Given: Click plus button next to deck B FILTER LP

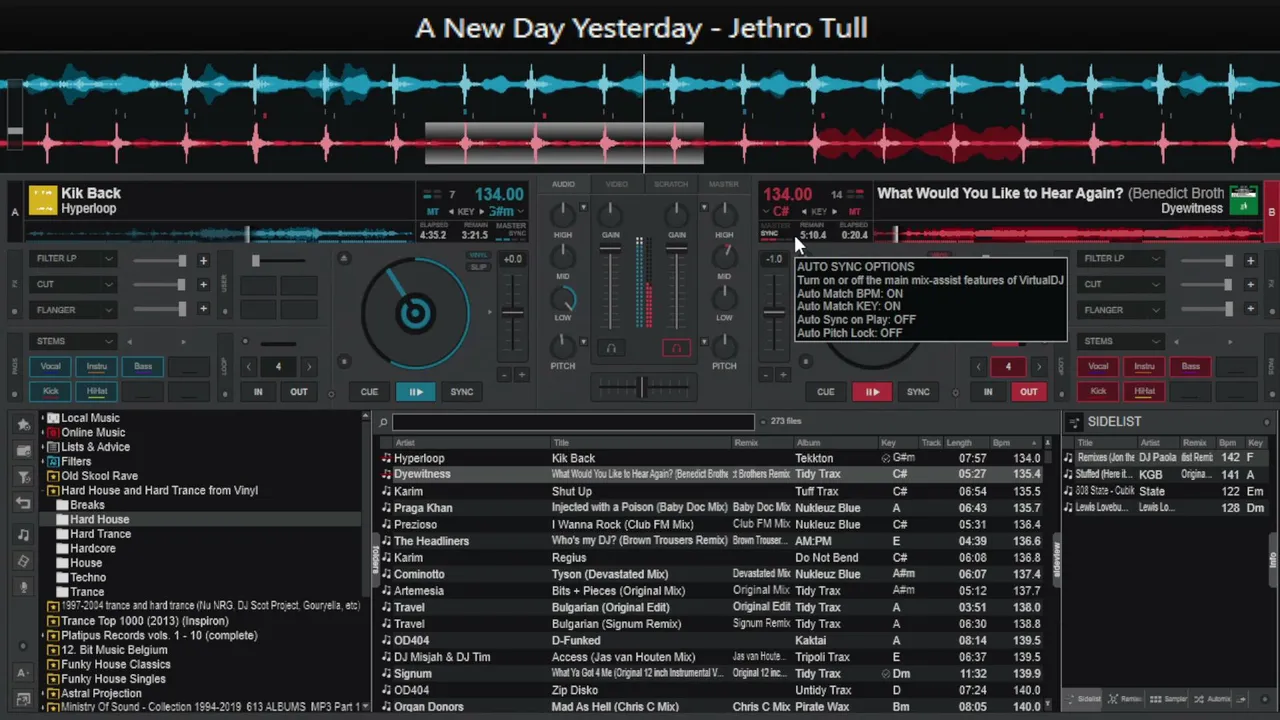Looking at the screenshot, I should [1250, 261].
